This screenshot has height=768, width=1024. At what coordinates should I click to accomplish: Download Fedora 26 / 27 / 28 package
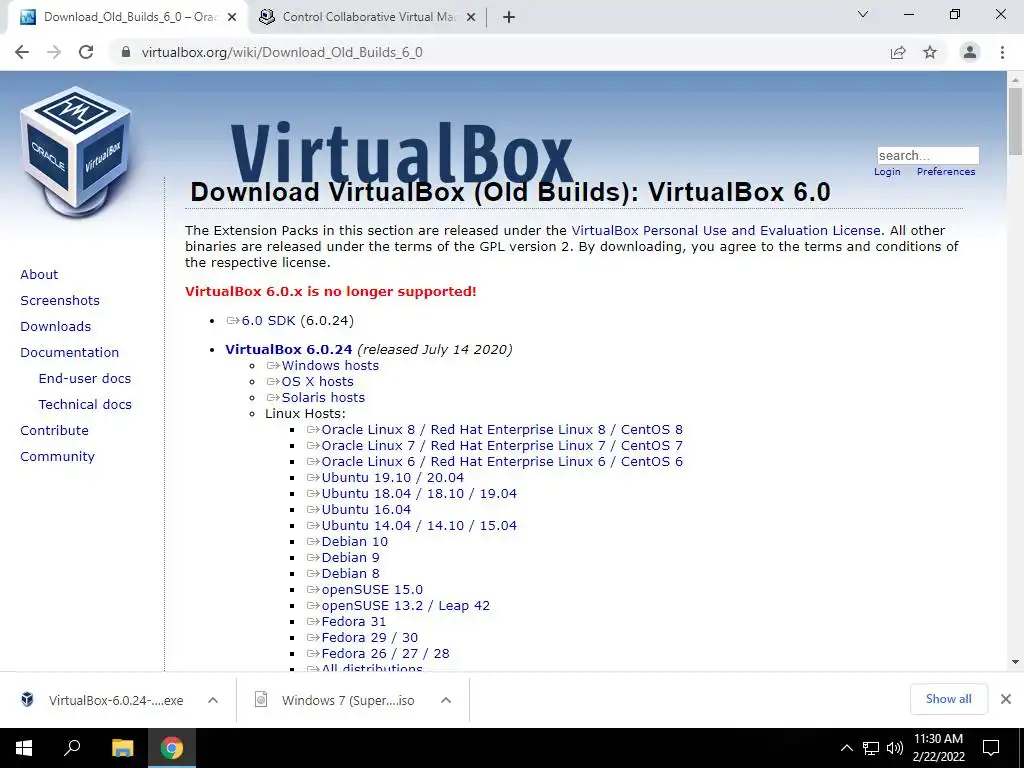pos(385,654)
